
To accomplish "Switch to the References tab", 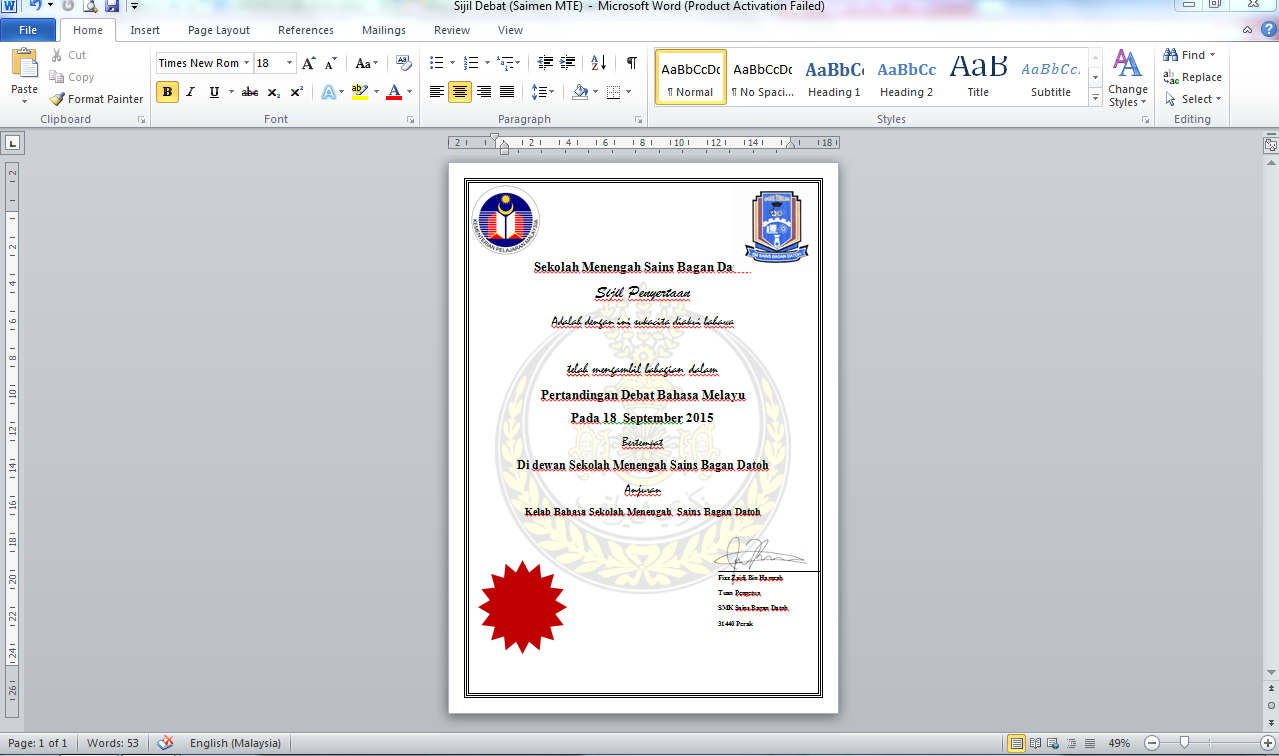I will click(306, 30).
